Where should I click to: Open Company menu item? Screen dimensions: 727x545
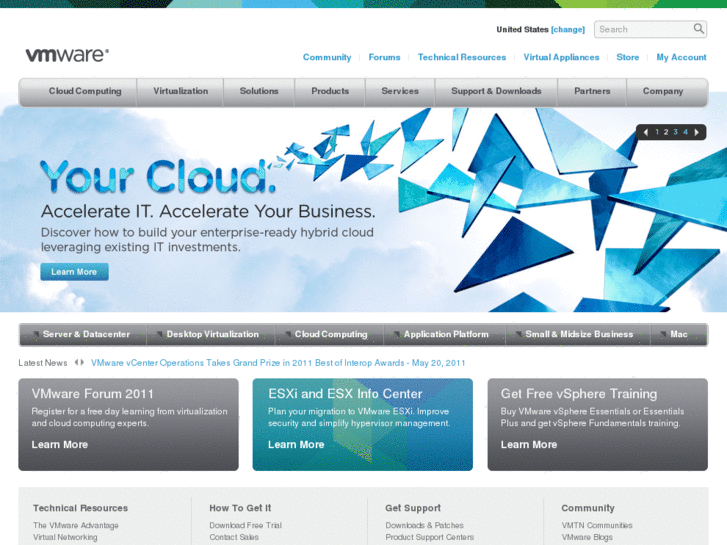click(x=663, y=91)
